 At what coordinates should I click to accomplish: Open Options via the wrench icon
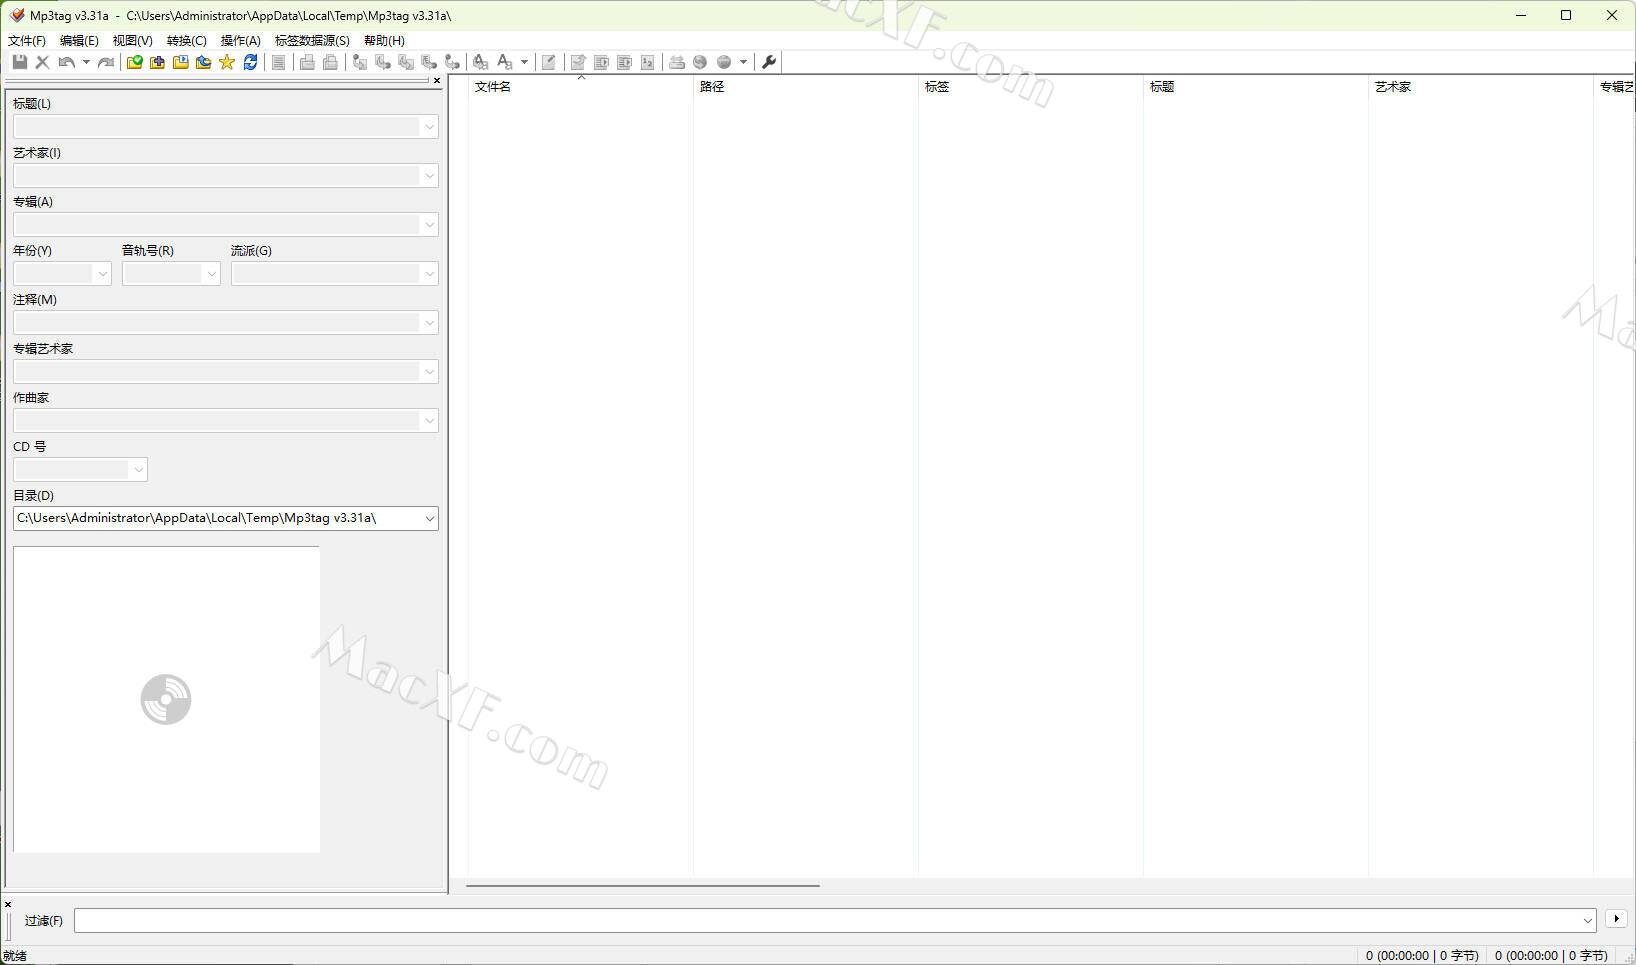[x=769, y=62]
